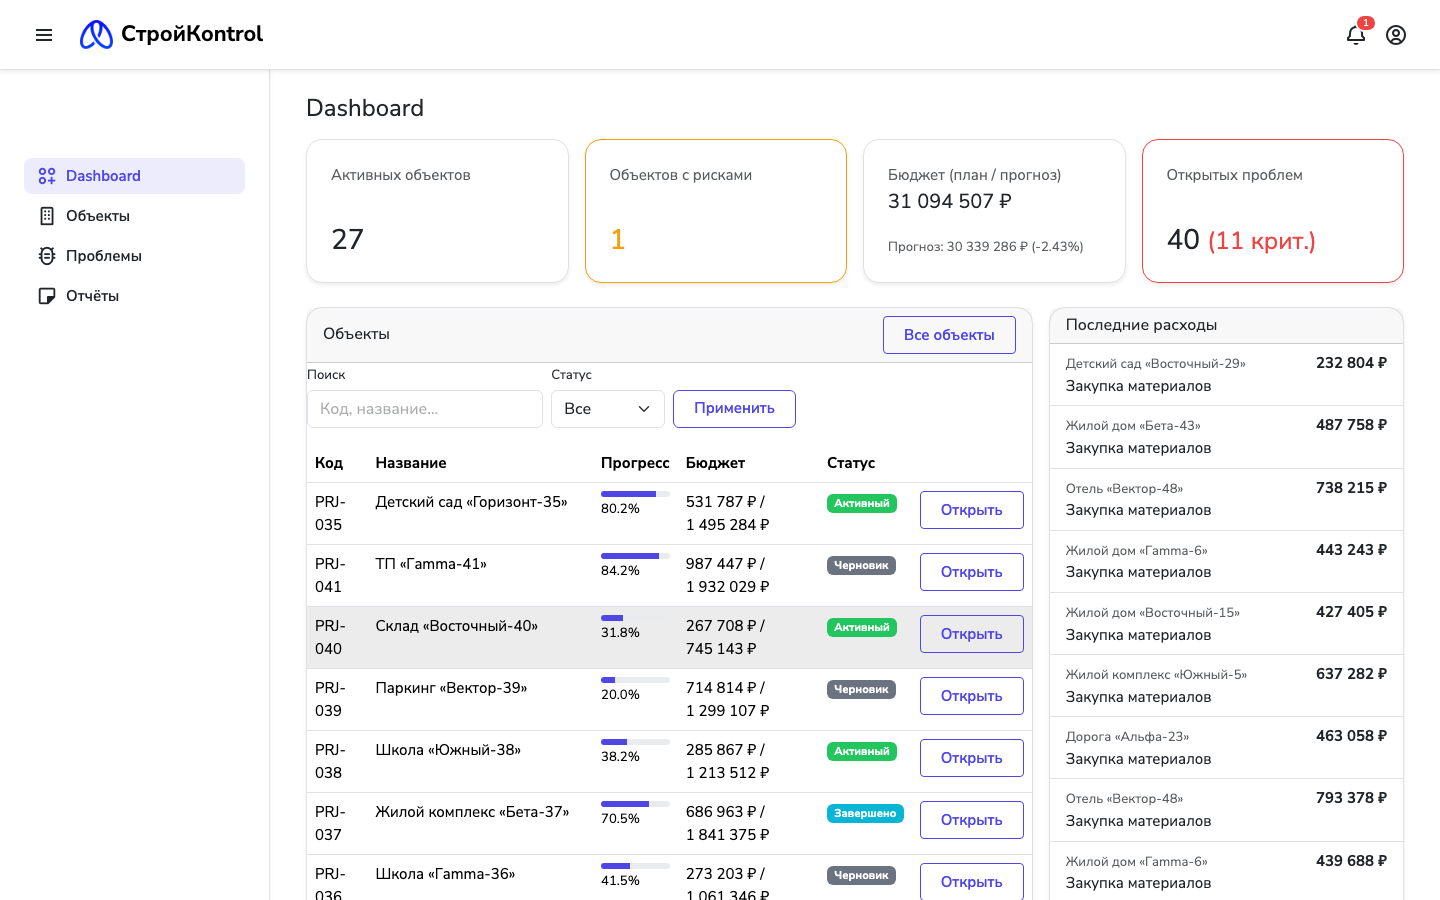Open Объекты section in sidebar
This screenshot has height=900, width=1440.
tap(134, 216)
